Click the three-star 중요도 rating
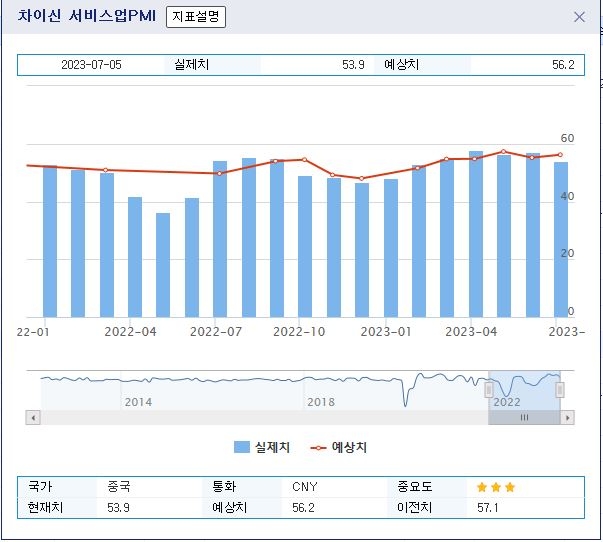Image resolution: width=603 pixels, height=542 pixels. 496,487
